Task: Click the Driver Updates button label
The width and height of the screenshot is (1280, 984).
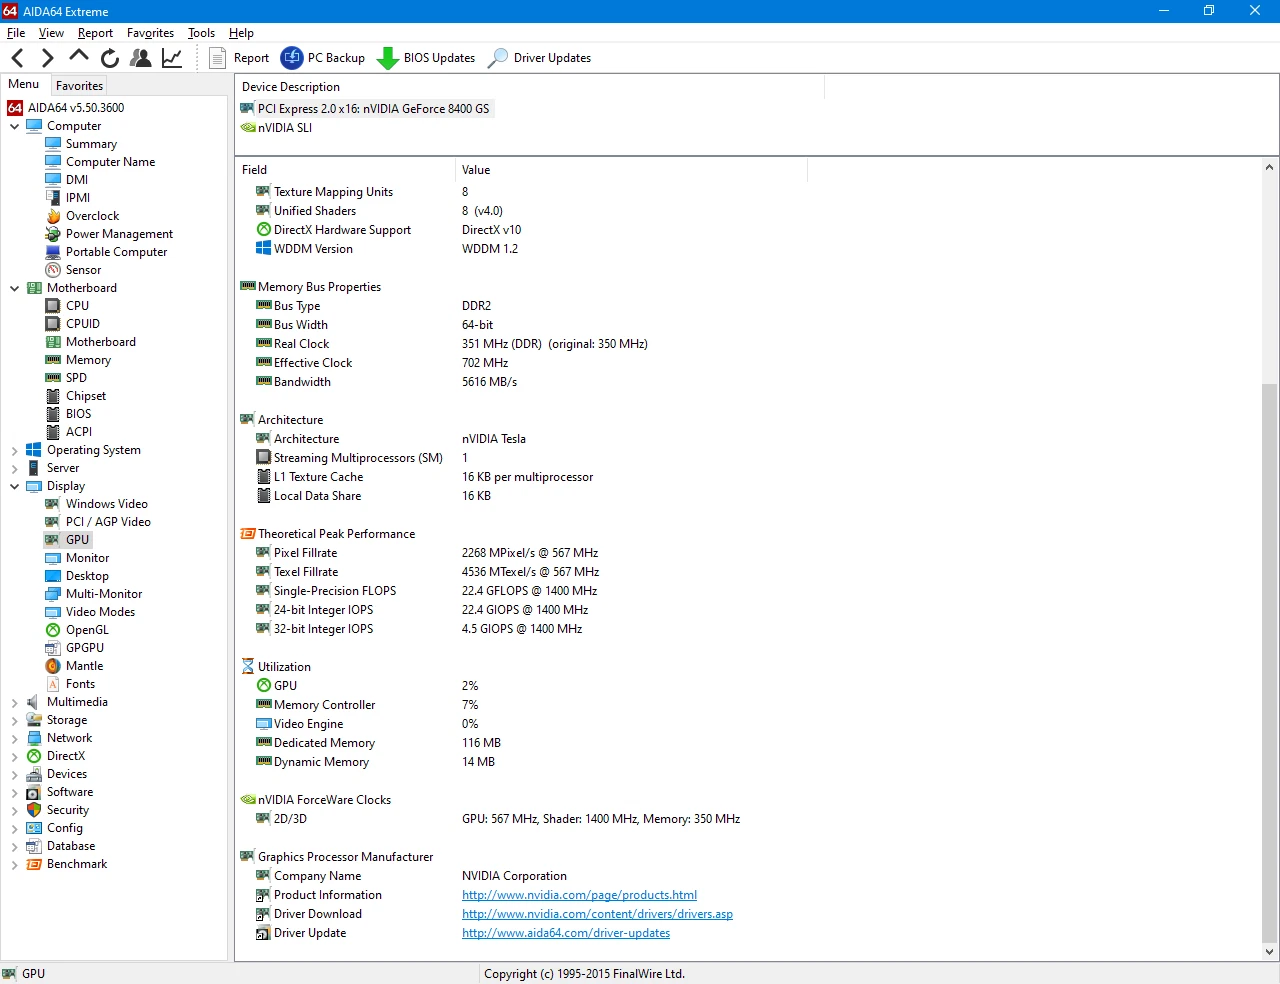Action: click(552, 58)
